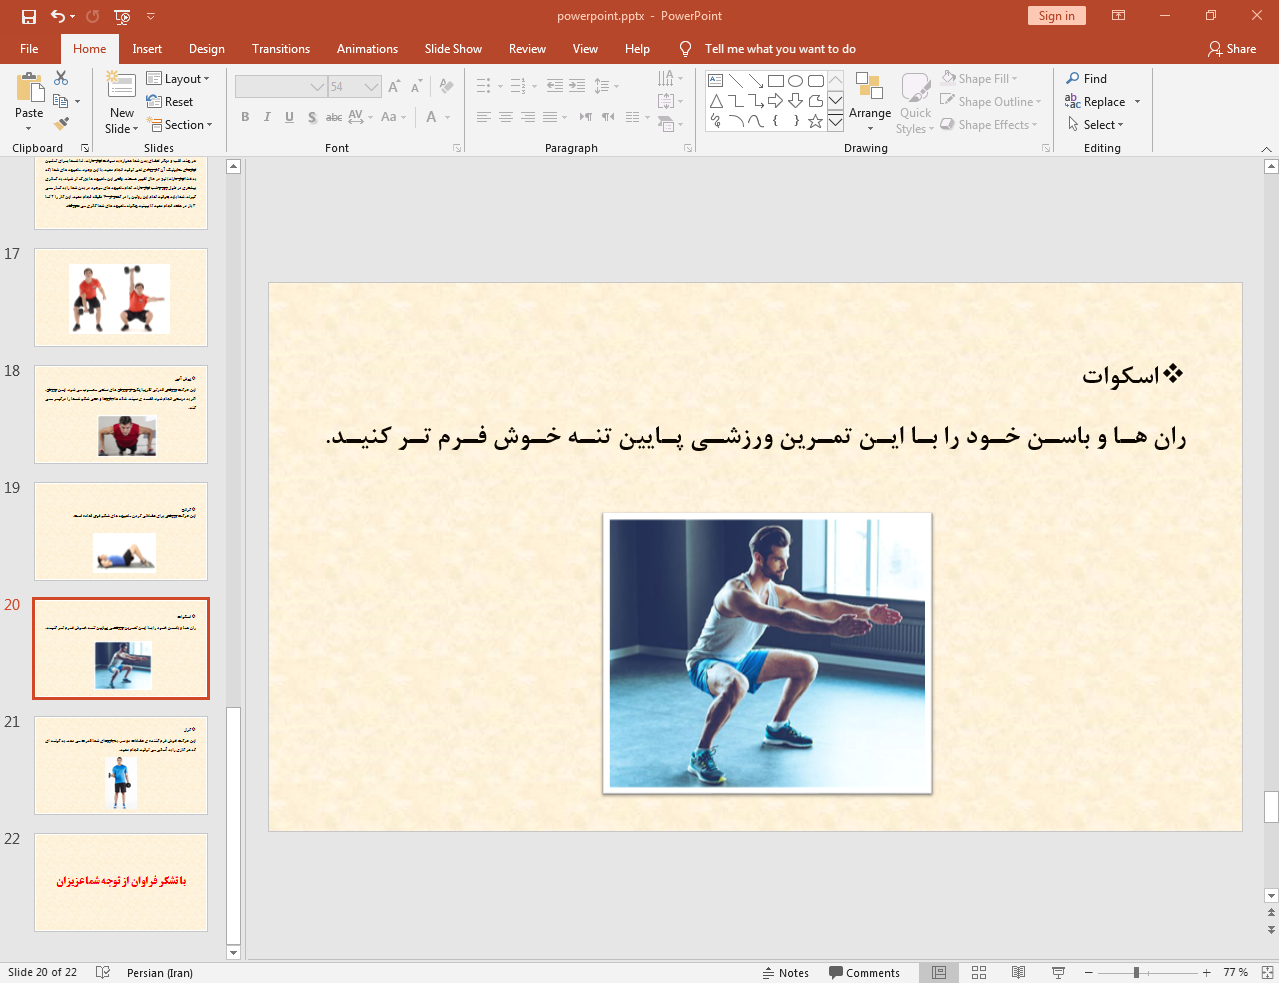Undo the last action
The width and height of the screenshot is (1279, 983).
point(58,16)
